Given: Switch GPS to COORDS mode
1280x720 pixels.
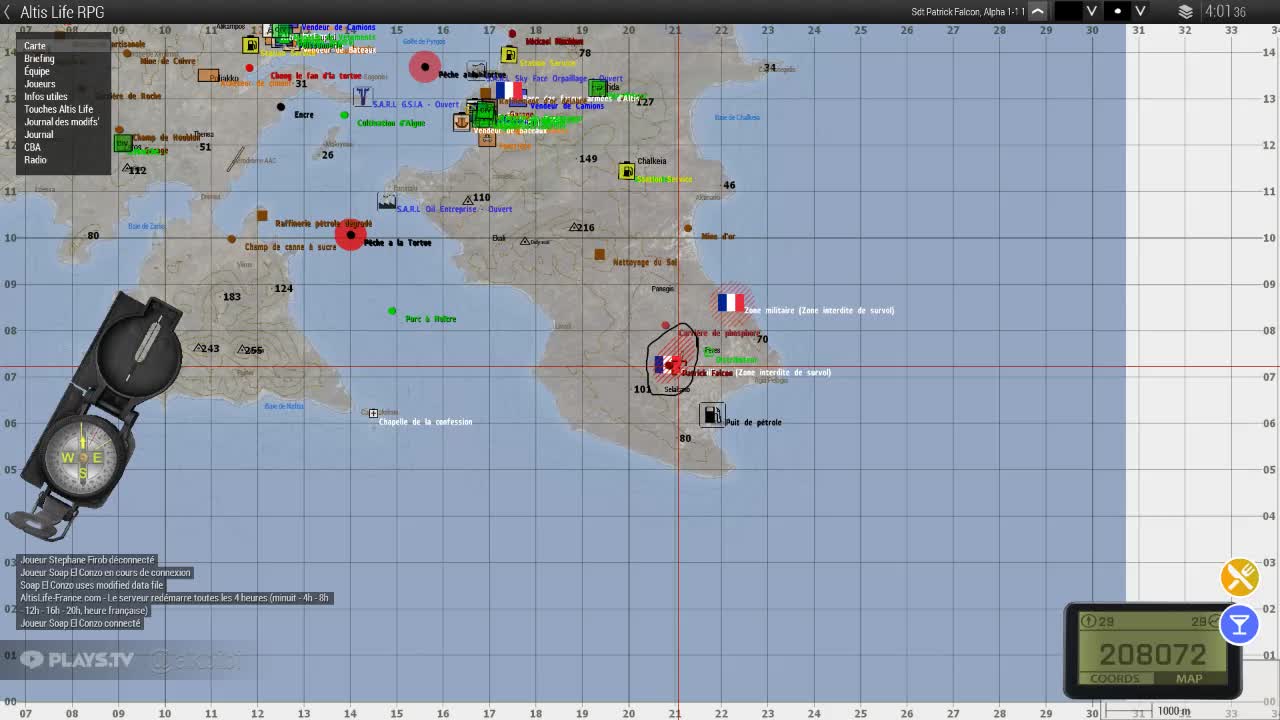Looking at the screenshot, I should 1115,679.
